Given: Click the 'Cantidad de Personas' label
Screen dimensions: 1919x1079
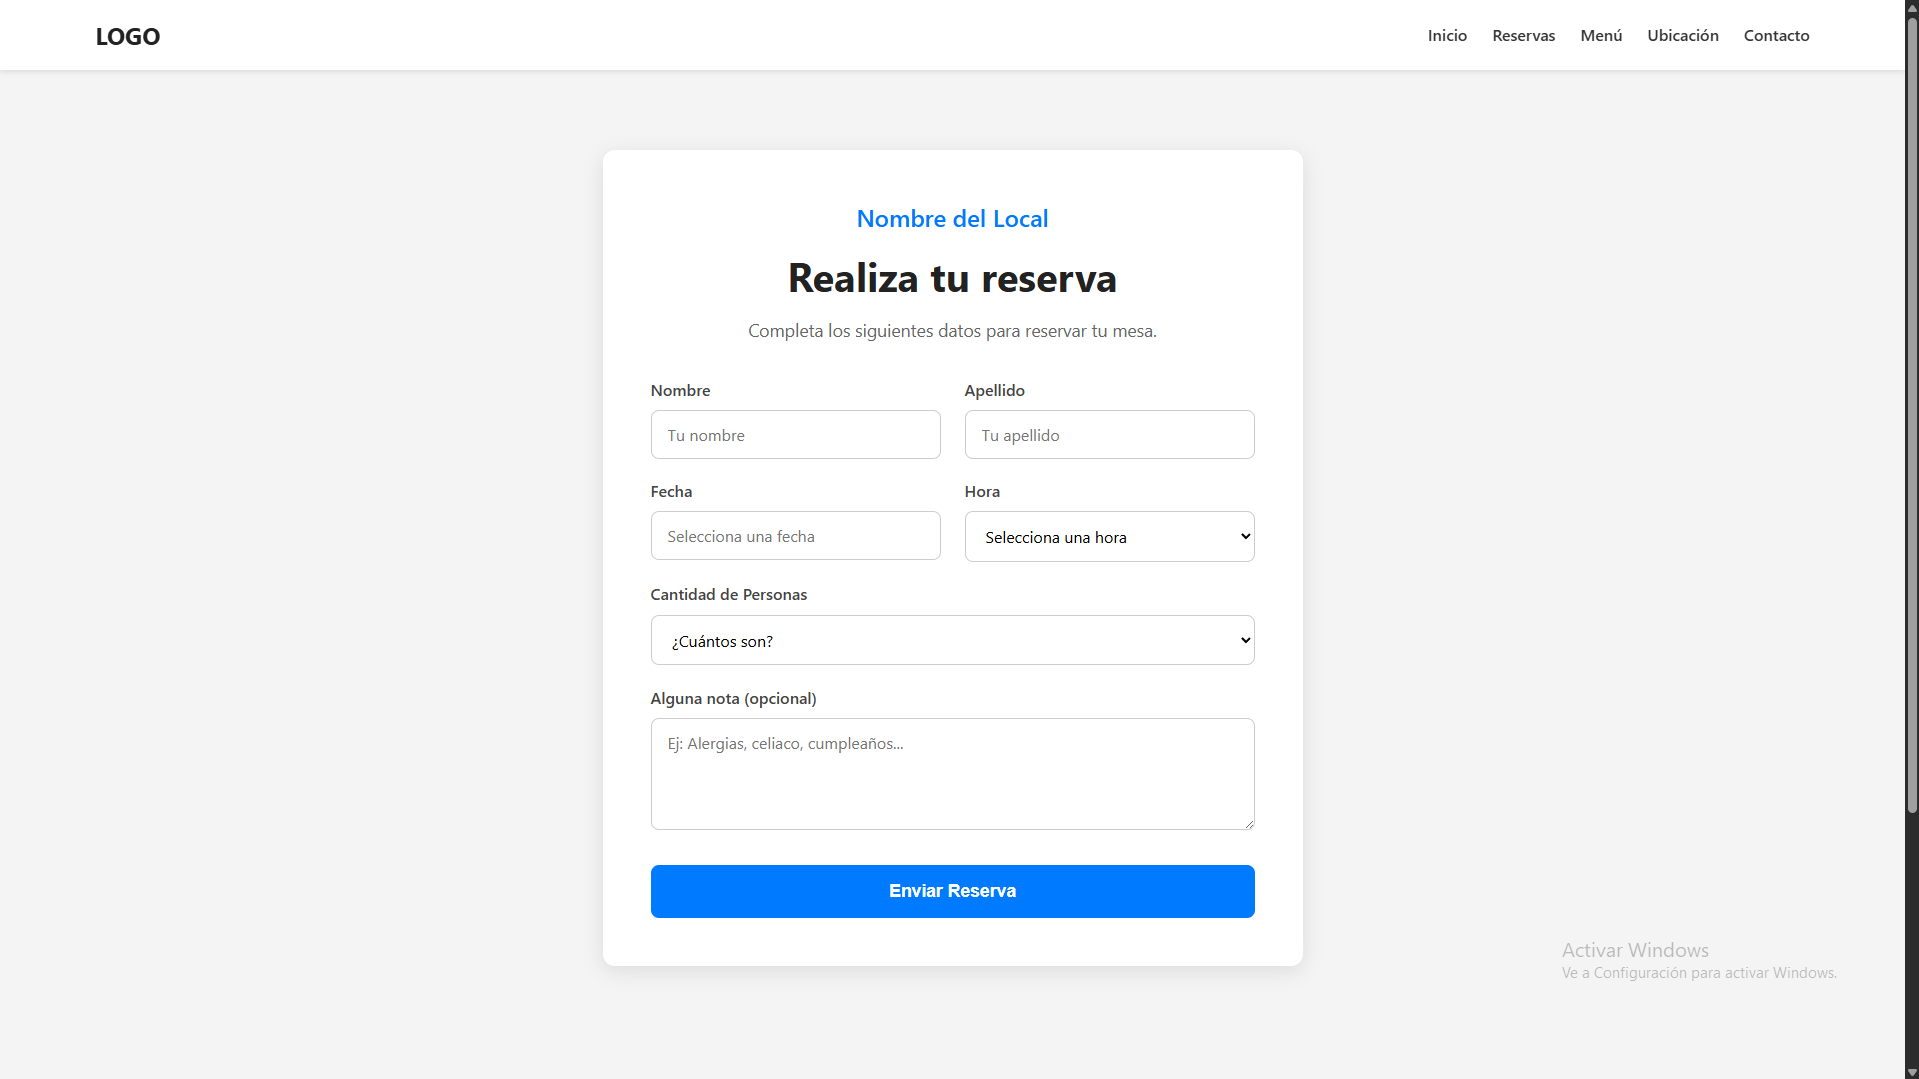Looking at the screenshot, I should pos(728,595).
